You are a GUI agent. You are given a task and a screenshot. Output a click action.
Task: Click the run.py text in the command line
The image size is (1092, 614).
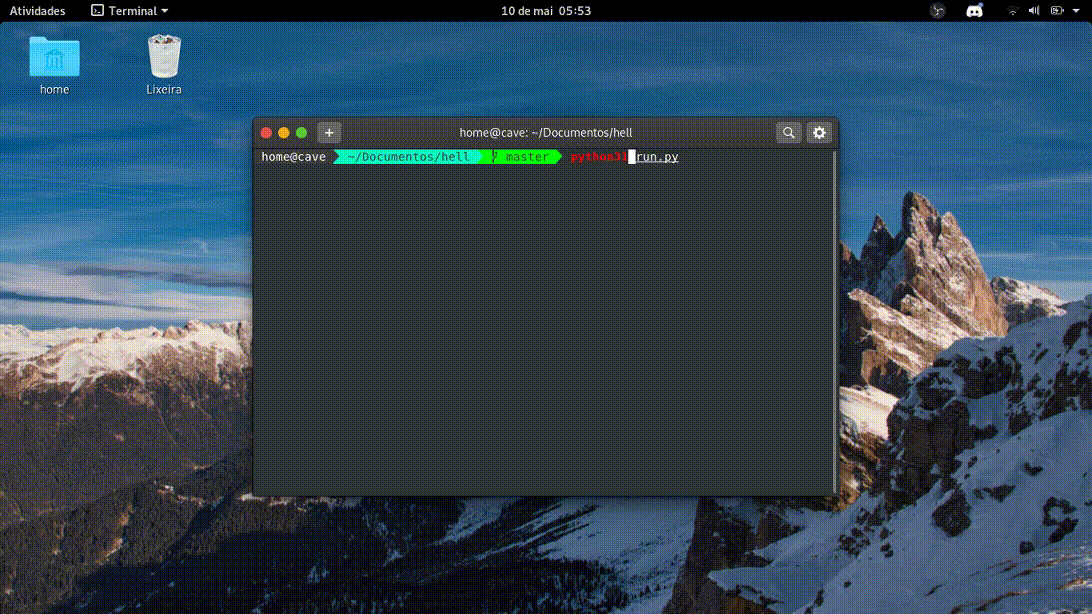tap(657, 157)
